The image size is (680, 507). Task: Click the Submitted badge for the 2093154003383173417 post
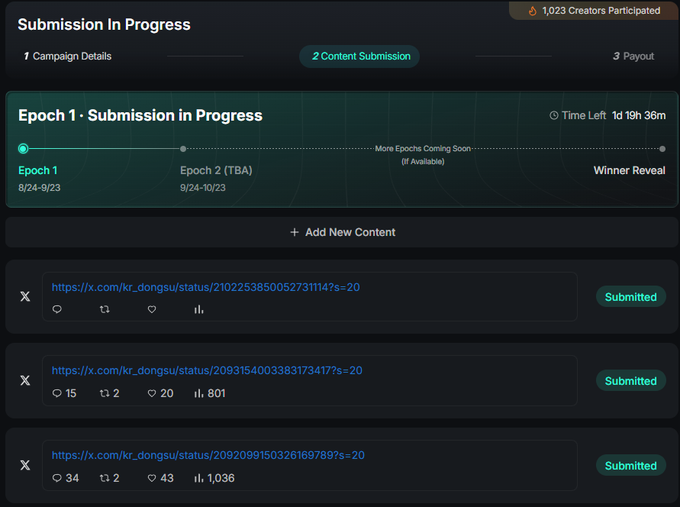(631, 381)
